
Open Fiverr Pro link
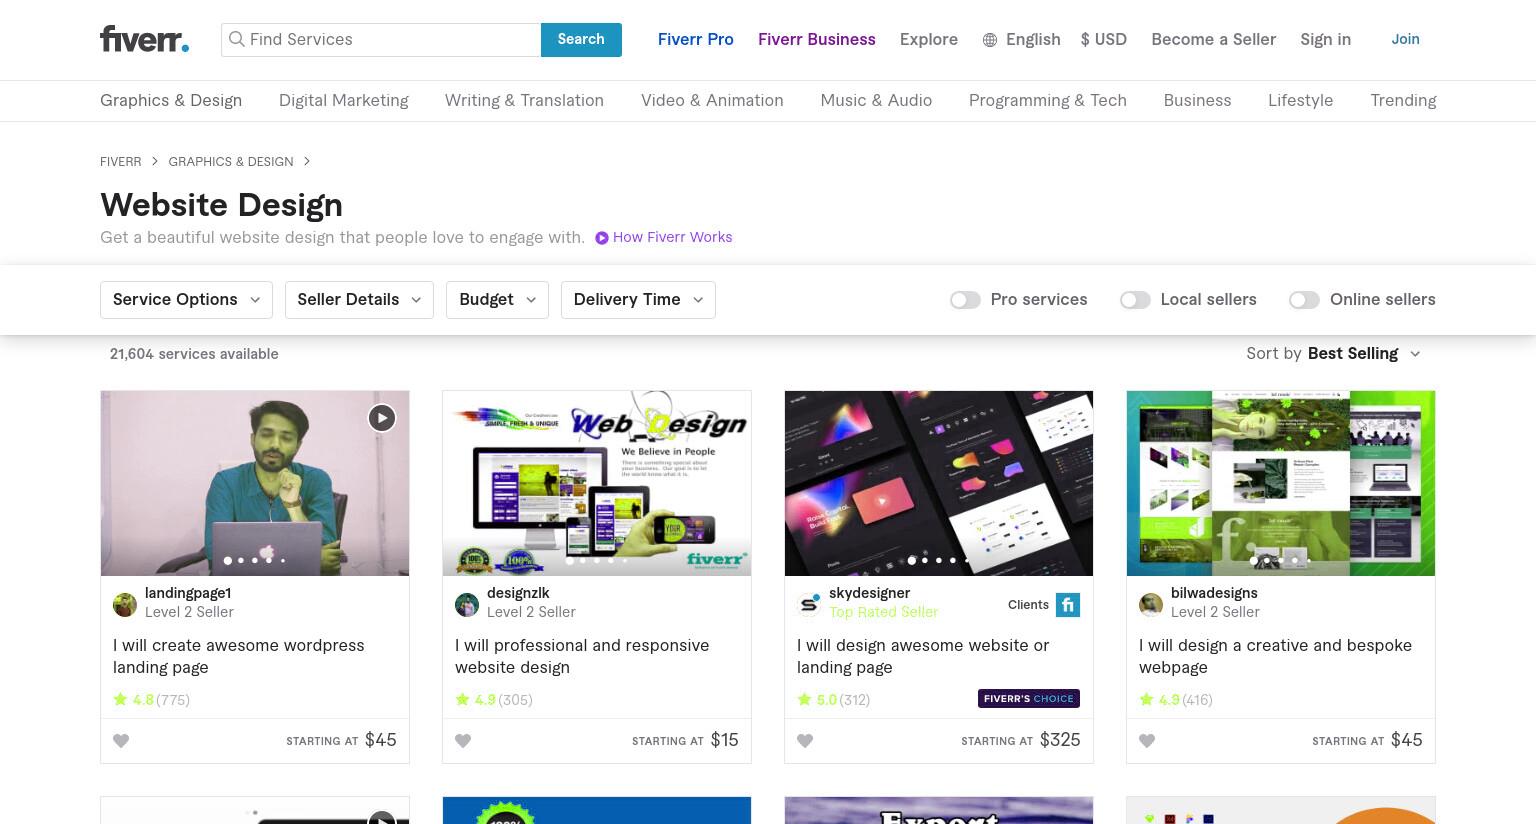pos(695,39)
